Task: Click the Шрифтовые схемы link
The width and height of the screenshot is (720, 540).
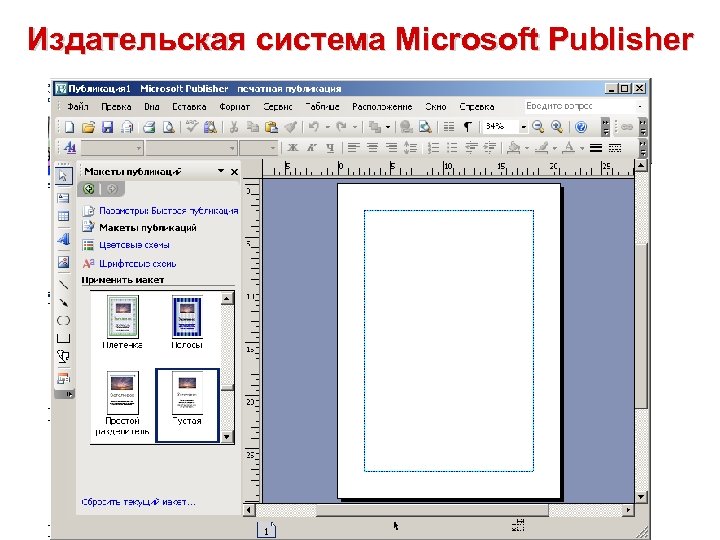Action: pos(138,264)
